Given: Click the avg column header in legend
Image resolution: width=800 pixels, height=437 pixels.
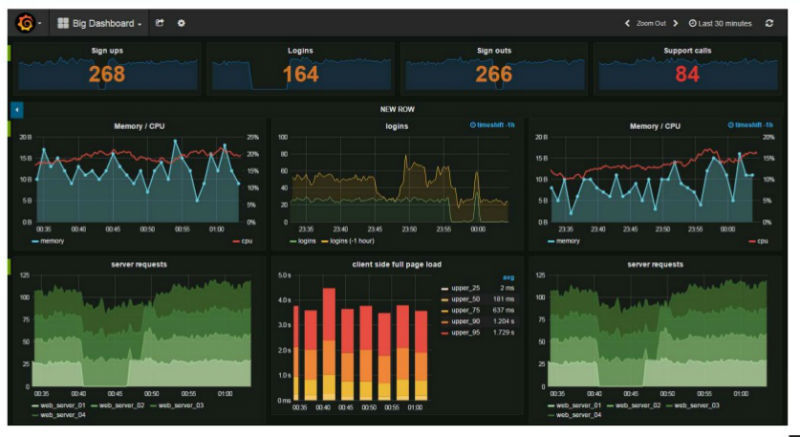Looking at the screenshot, I should point(509,277).
